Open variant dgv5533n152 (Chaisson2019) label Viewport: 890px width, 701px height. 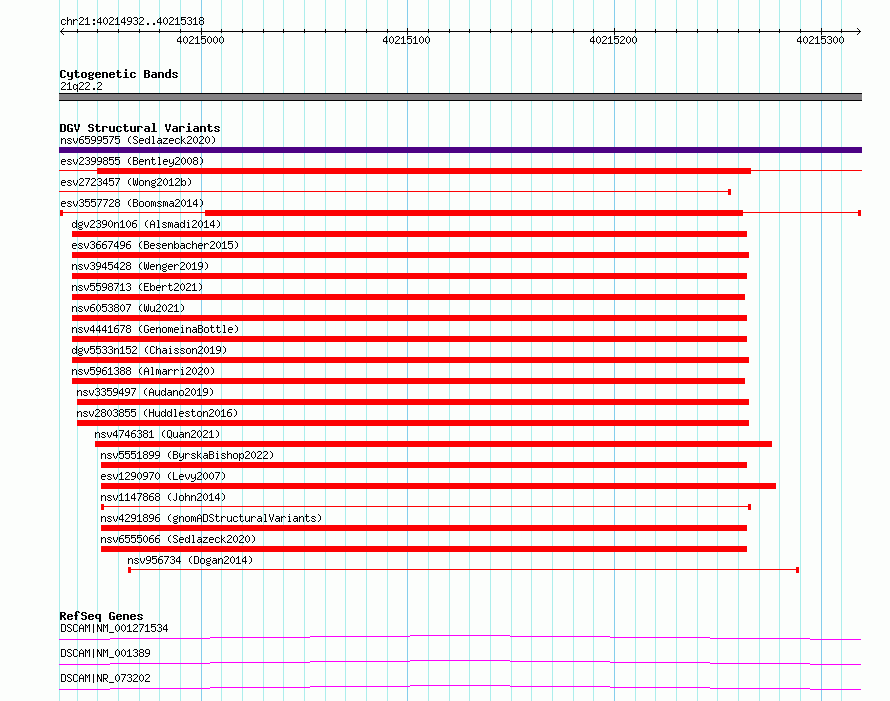pyautogui.click(x=149, y=350)
